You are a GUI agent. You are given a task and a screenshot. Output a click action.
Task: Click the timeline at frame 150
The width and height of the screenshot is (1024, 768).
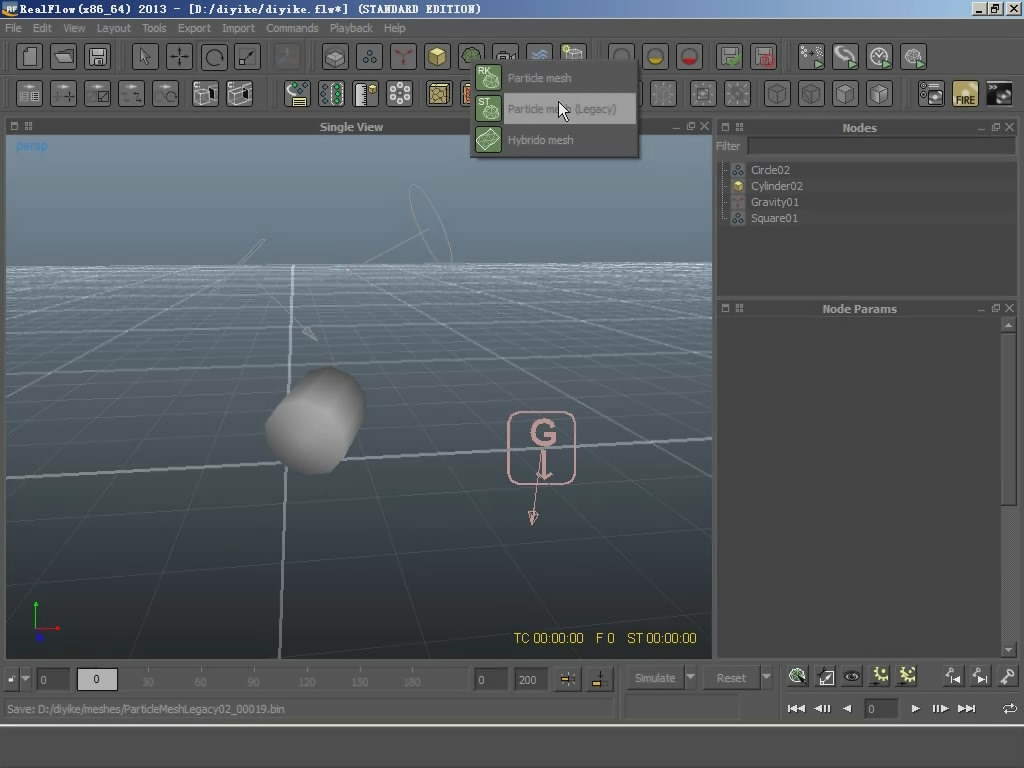[359, 678]
